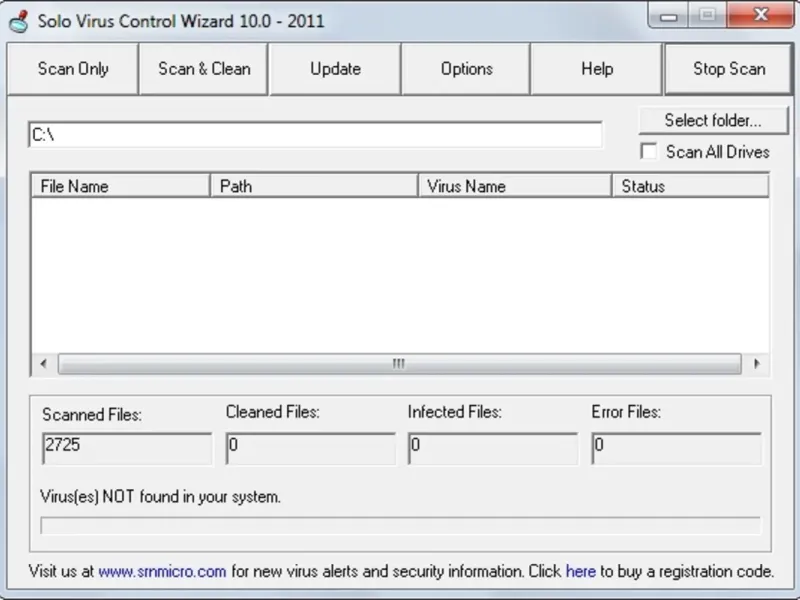Image resolution: width=800 pixels, height=600 pixels.
Task: Open Help
Action: pyautogui.click(x=596, y=69)
